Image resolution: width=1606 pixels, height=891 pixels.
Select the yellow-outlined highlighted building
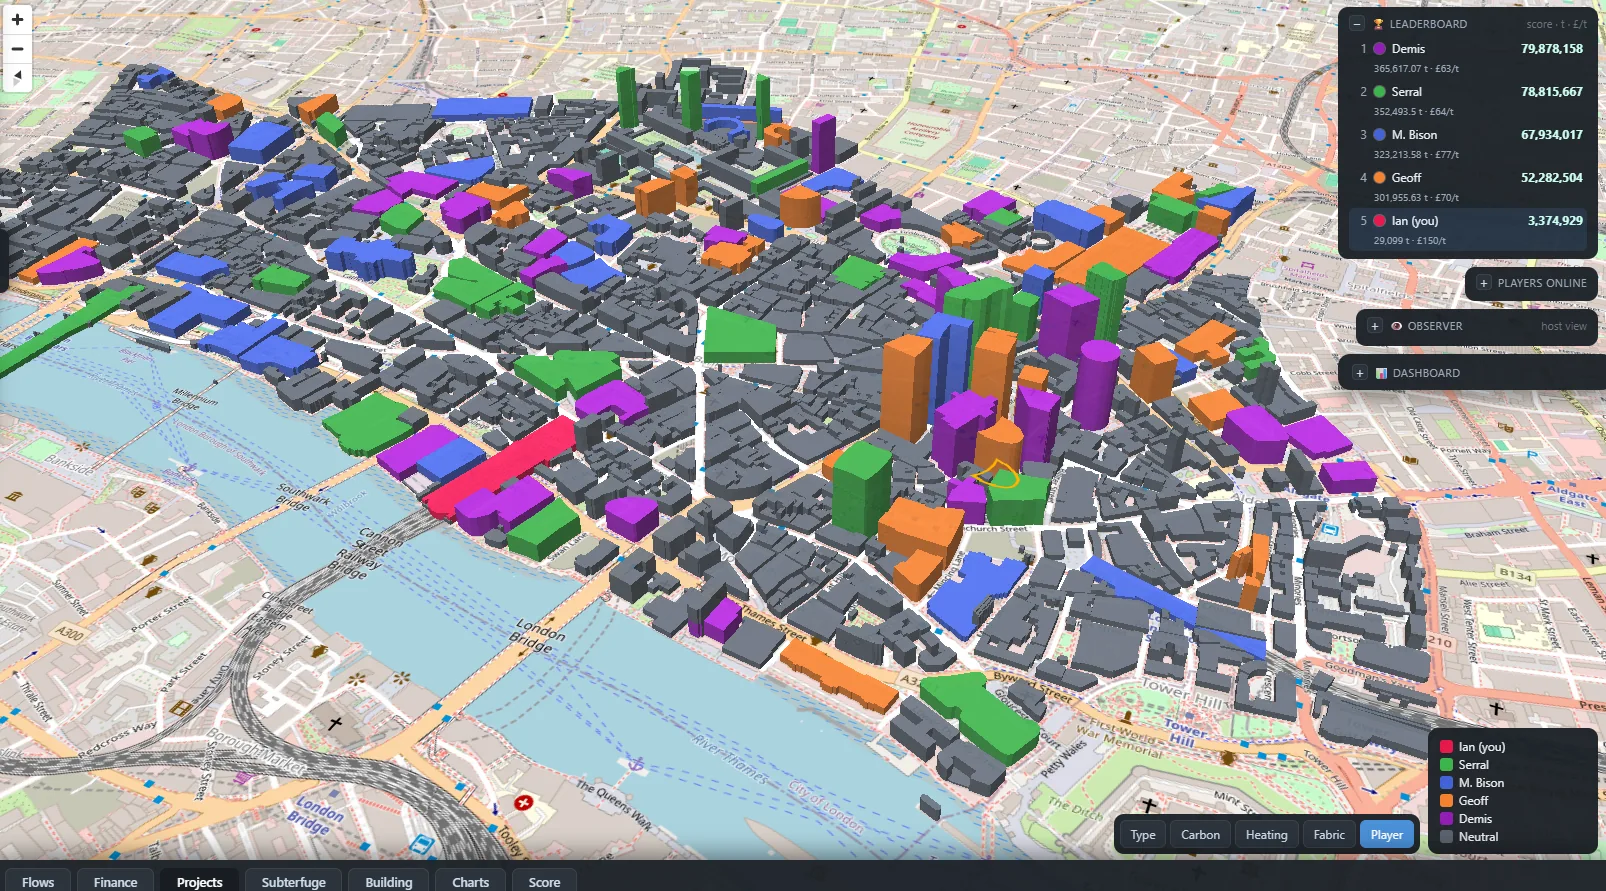[x=997, y=475]
